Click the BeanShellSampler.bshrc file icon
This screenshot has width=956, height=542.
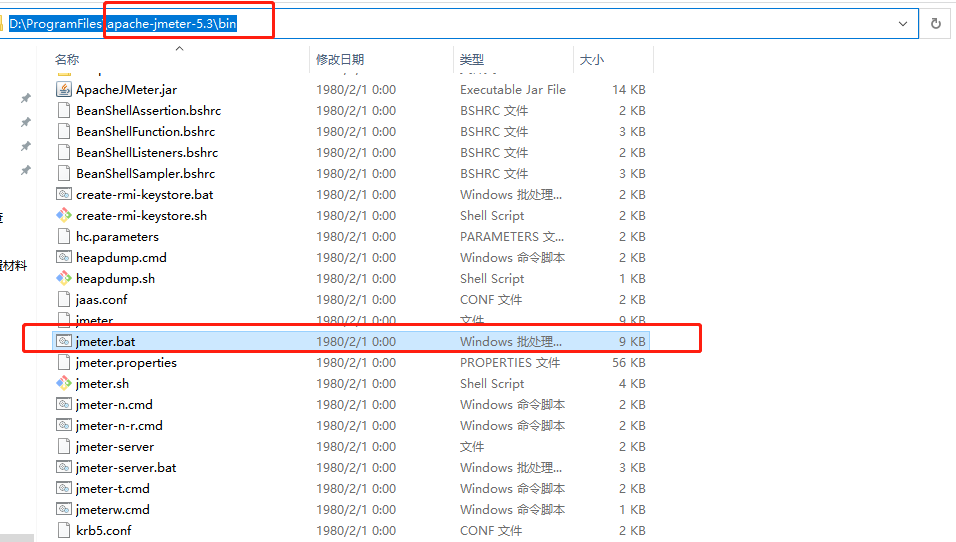pos(64,174)
